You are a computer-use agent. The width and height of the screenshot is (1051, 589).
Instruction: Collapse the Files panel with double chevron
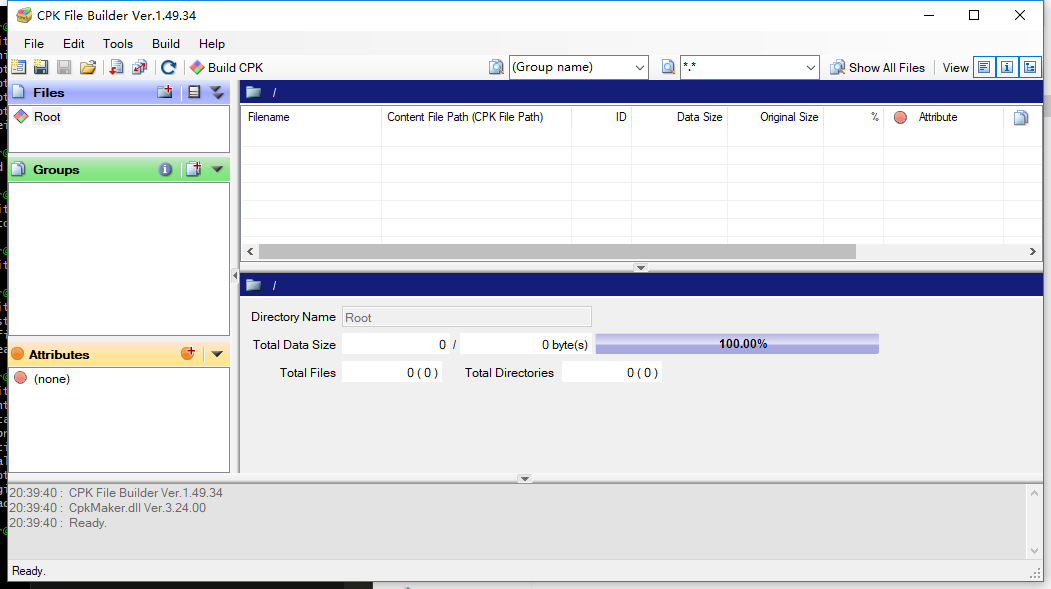pyautogui.click(x=217, y=92)
